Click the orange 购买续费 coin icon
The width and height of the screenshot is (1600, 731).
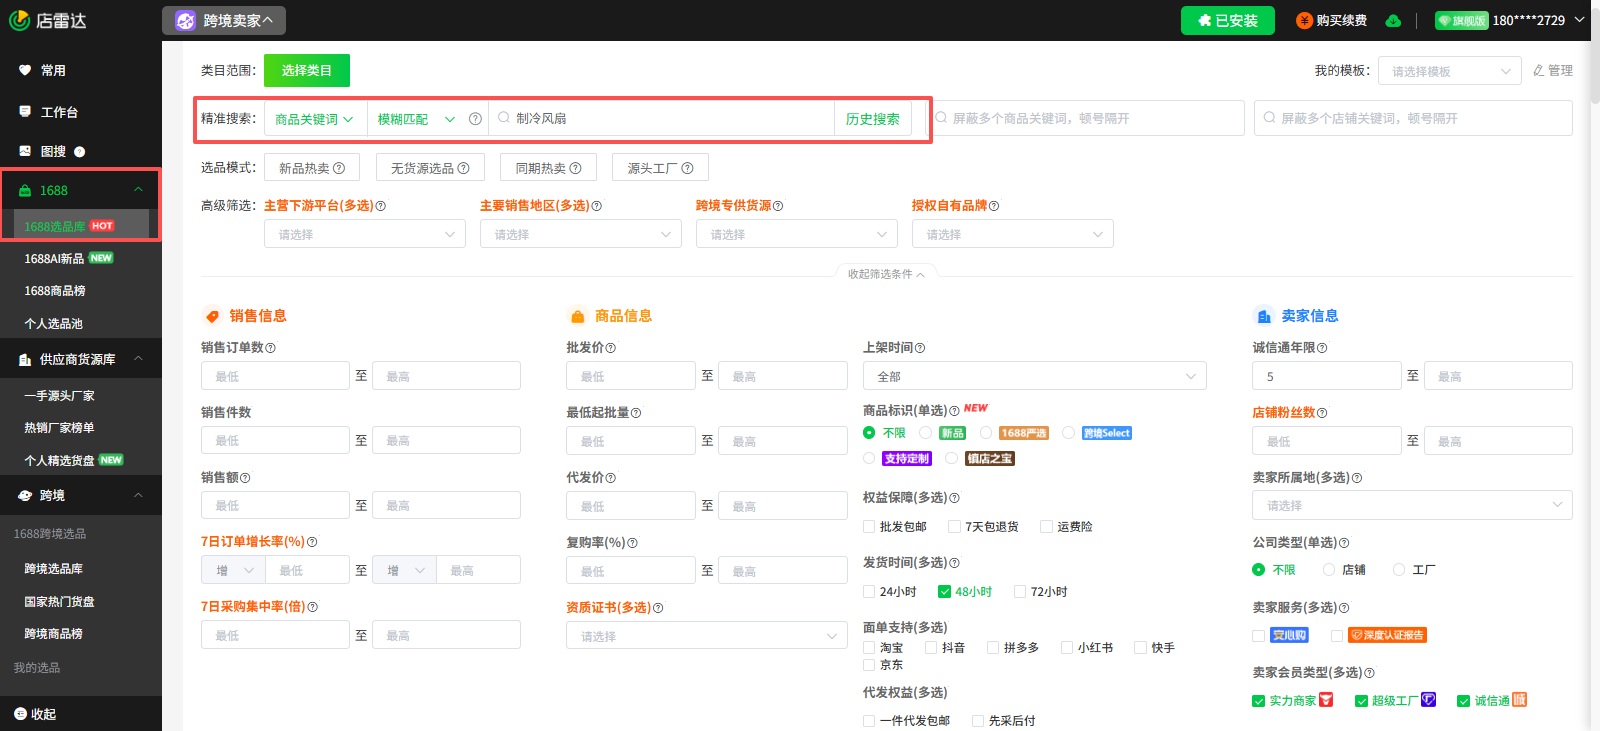coord(1304,20)
